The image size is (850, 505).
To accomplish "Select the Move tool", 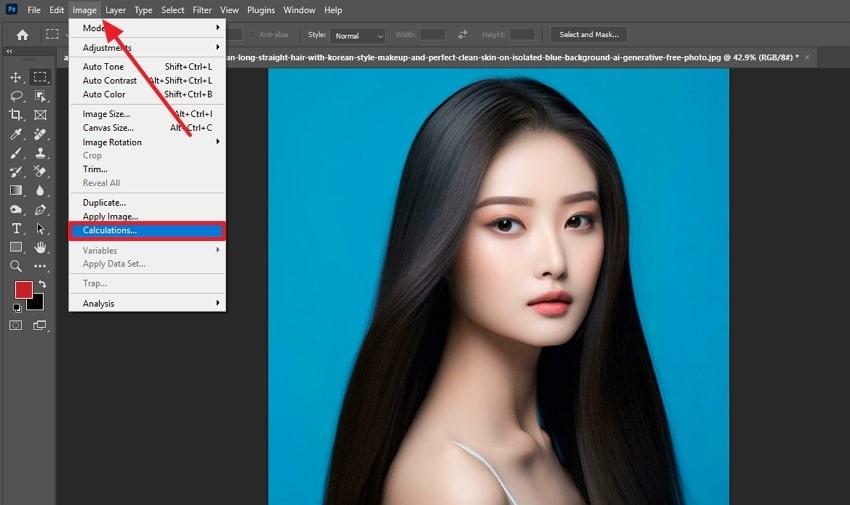I will point(16,77).
